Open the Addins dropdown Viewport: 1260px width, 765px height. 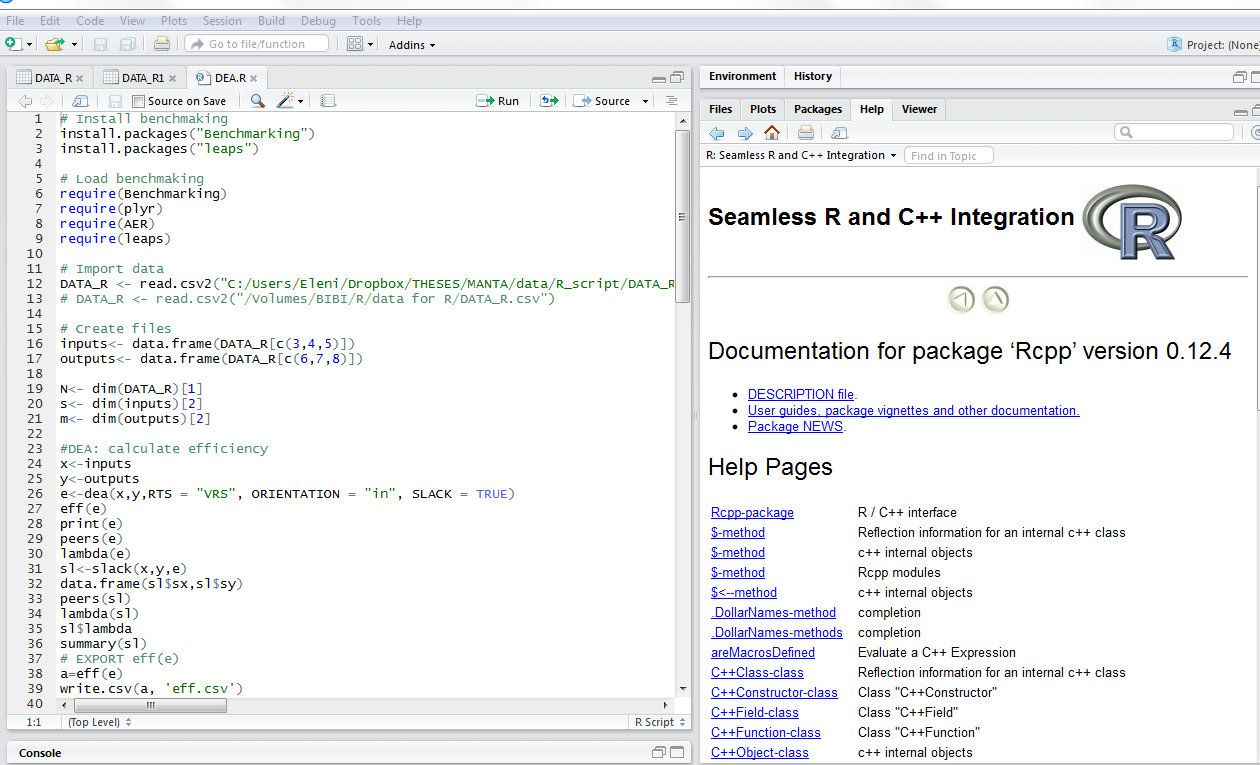pyautogui.click(x=412, y=44)
